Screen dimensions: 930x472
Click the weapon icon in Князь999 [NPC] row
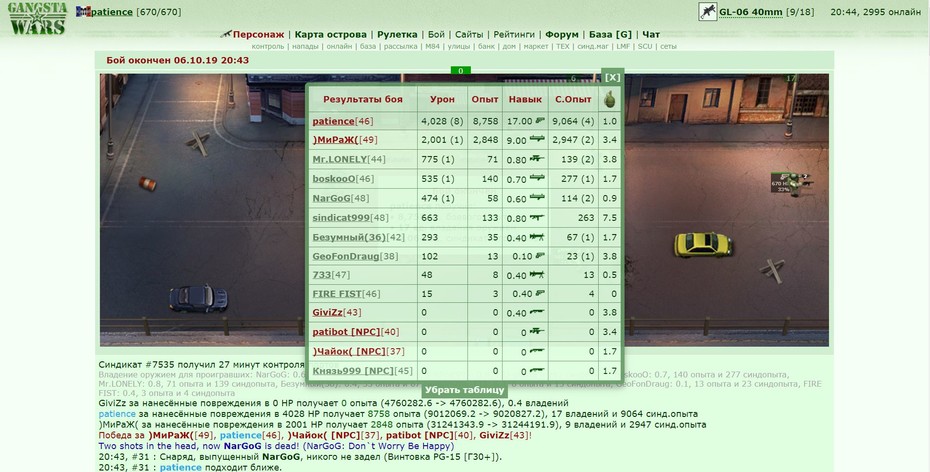[x=537, y=370]
